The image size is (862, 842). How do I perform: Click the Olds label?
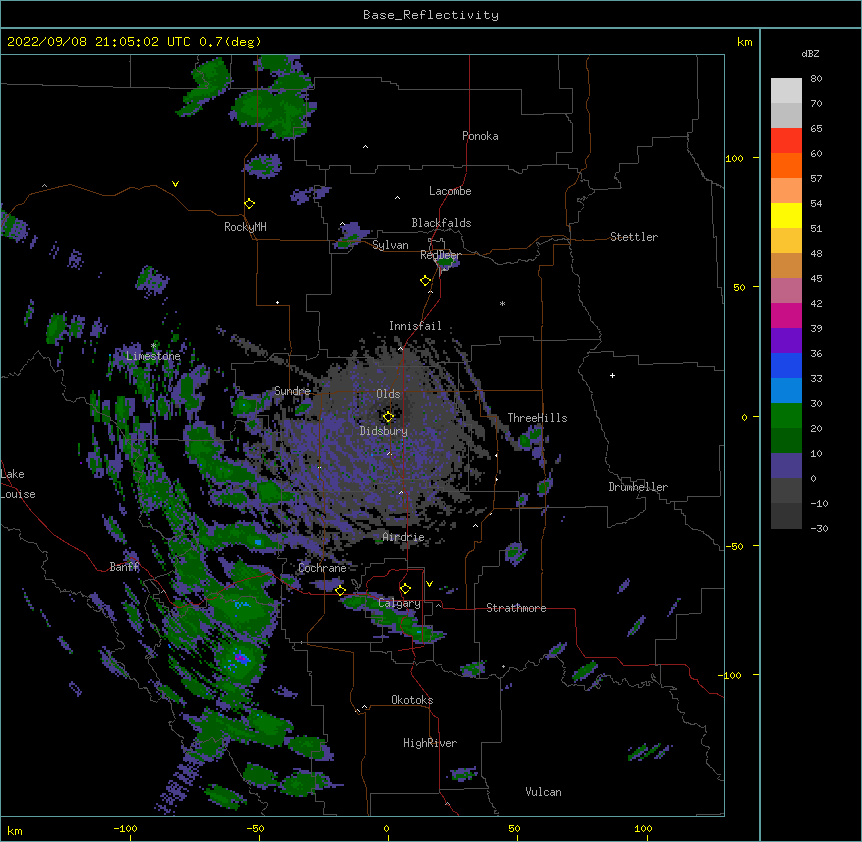[x=388, y=394]
